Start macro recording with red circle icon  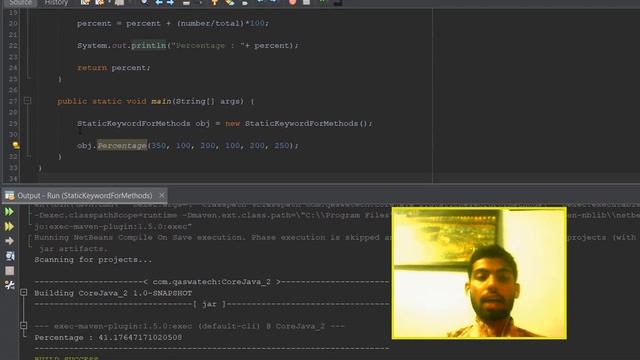pos(293,2)
